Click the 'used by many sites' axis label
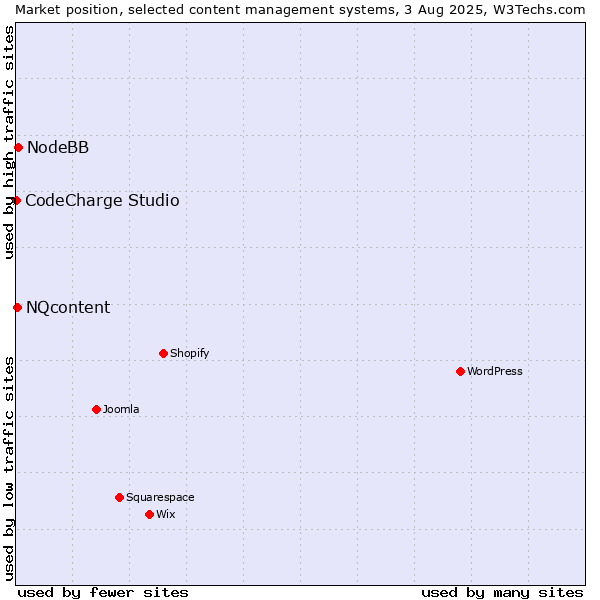 pyautogui.click(x=502, y=593)
